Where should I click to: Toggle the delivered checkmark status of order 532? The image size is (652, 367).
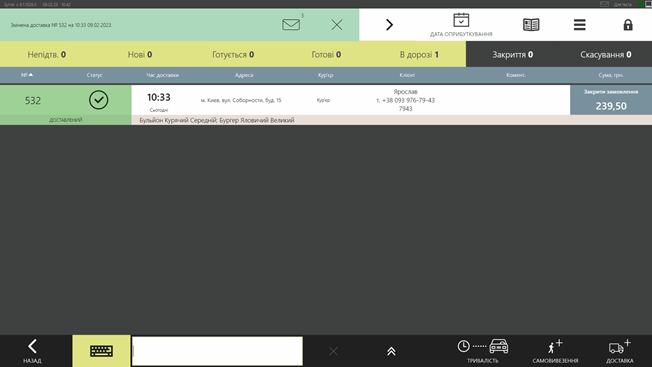[99, 100]
